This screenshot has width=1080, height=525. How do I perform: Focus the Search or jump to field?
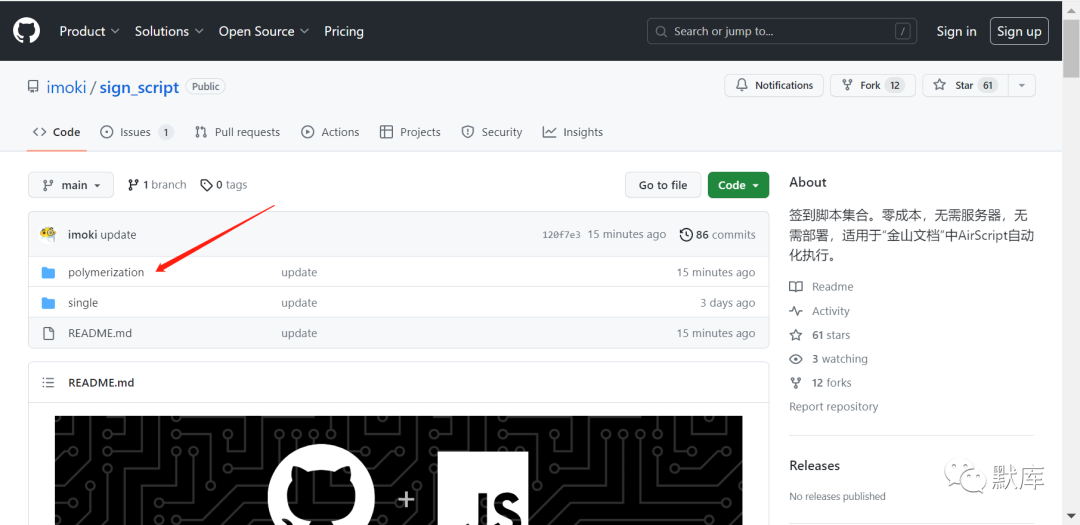coord(783,31)
